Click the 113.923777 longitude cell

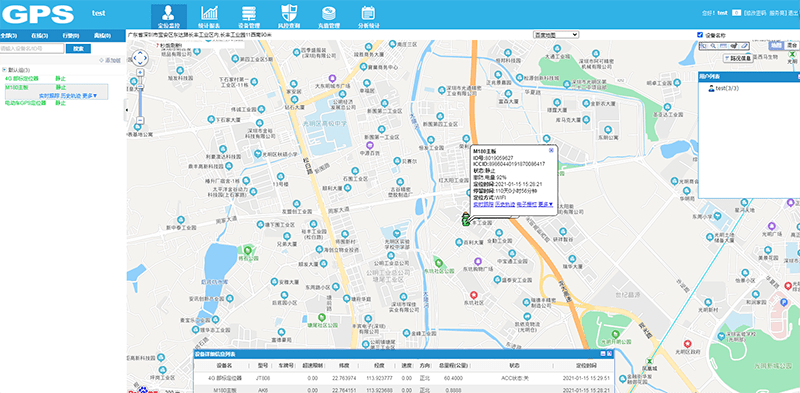[381, 378]
